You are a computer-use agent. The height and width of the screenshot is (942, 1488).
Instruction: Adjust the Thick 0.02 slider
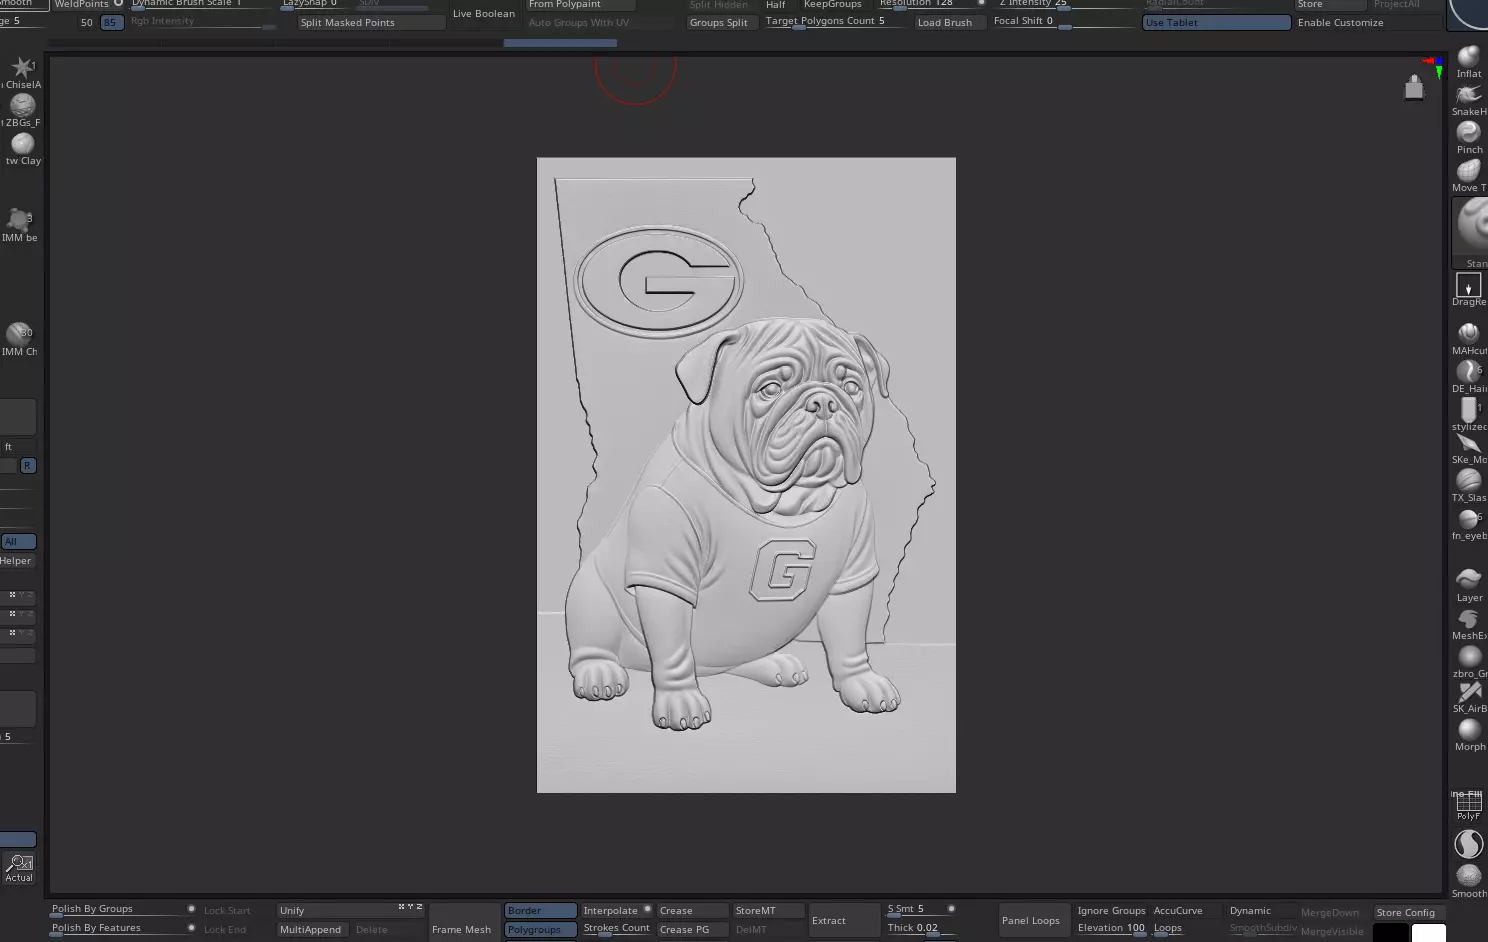click(920, 929)
